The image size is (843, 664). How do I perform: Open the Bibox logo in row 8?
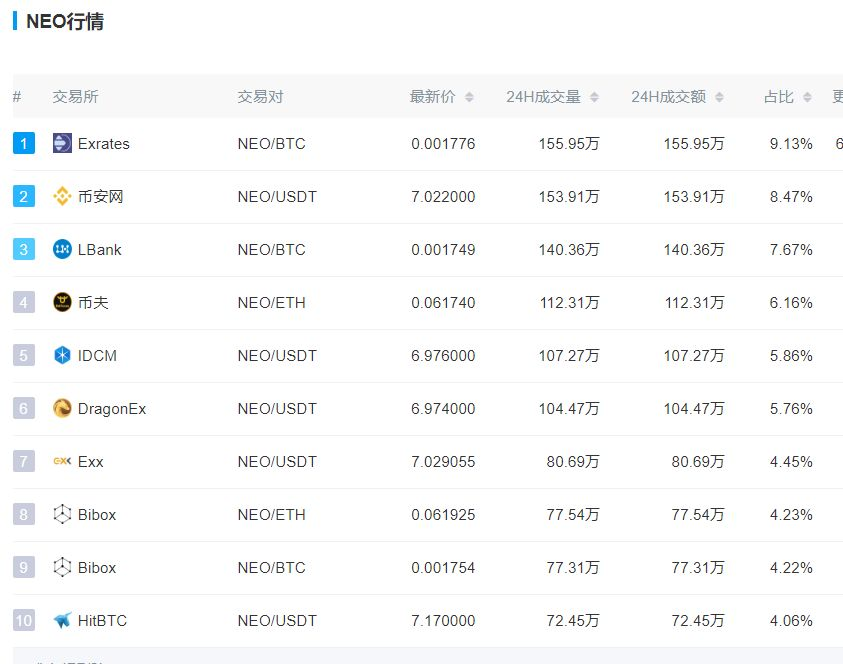pyautogui.click(x=62, y=514)
